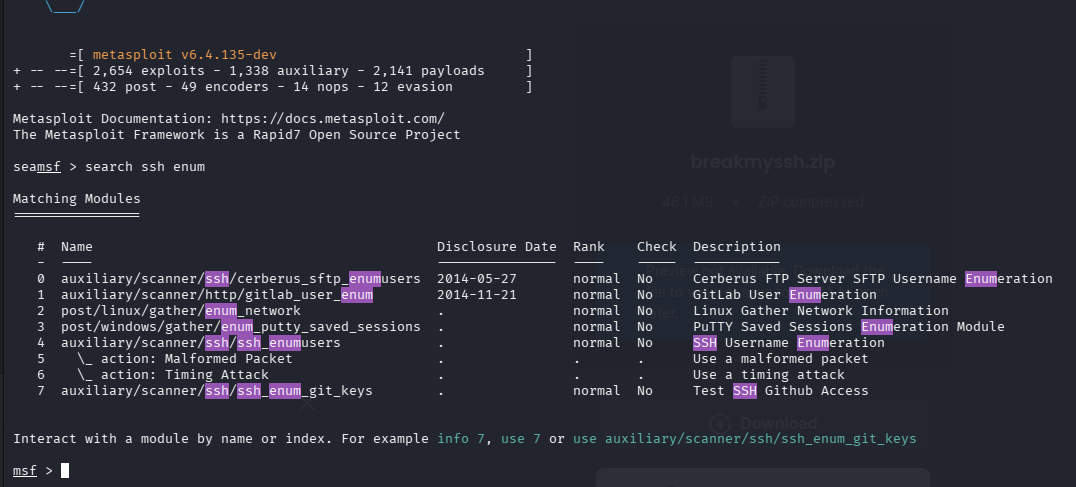
Task: Click the 'Disclosure Date' column header
Action: click(x=496, y=247)
